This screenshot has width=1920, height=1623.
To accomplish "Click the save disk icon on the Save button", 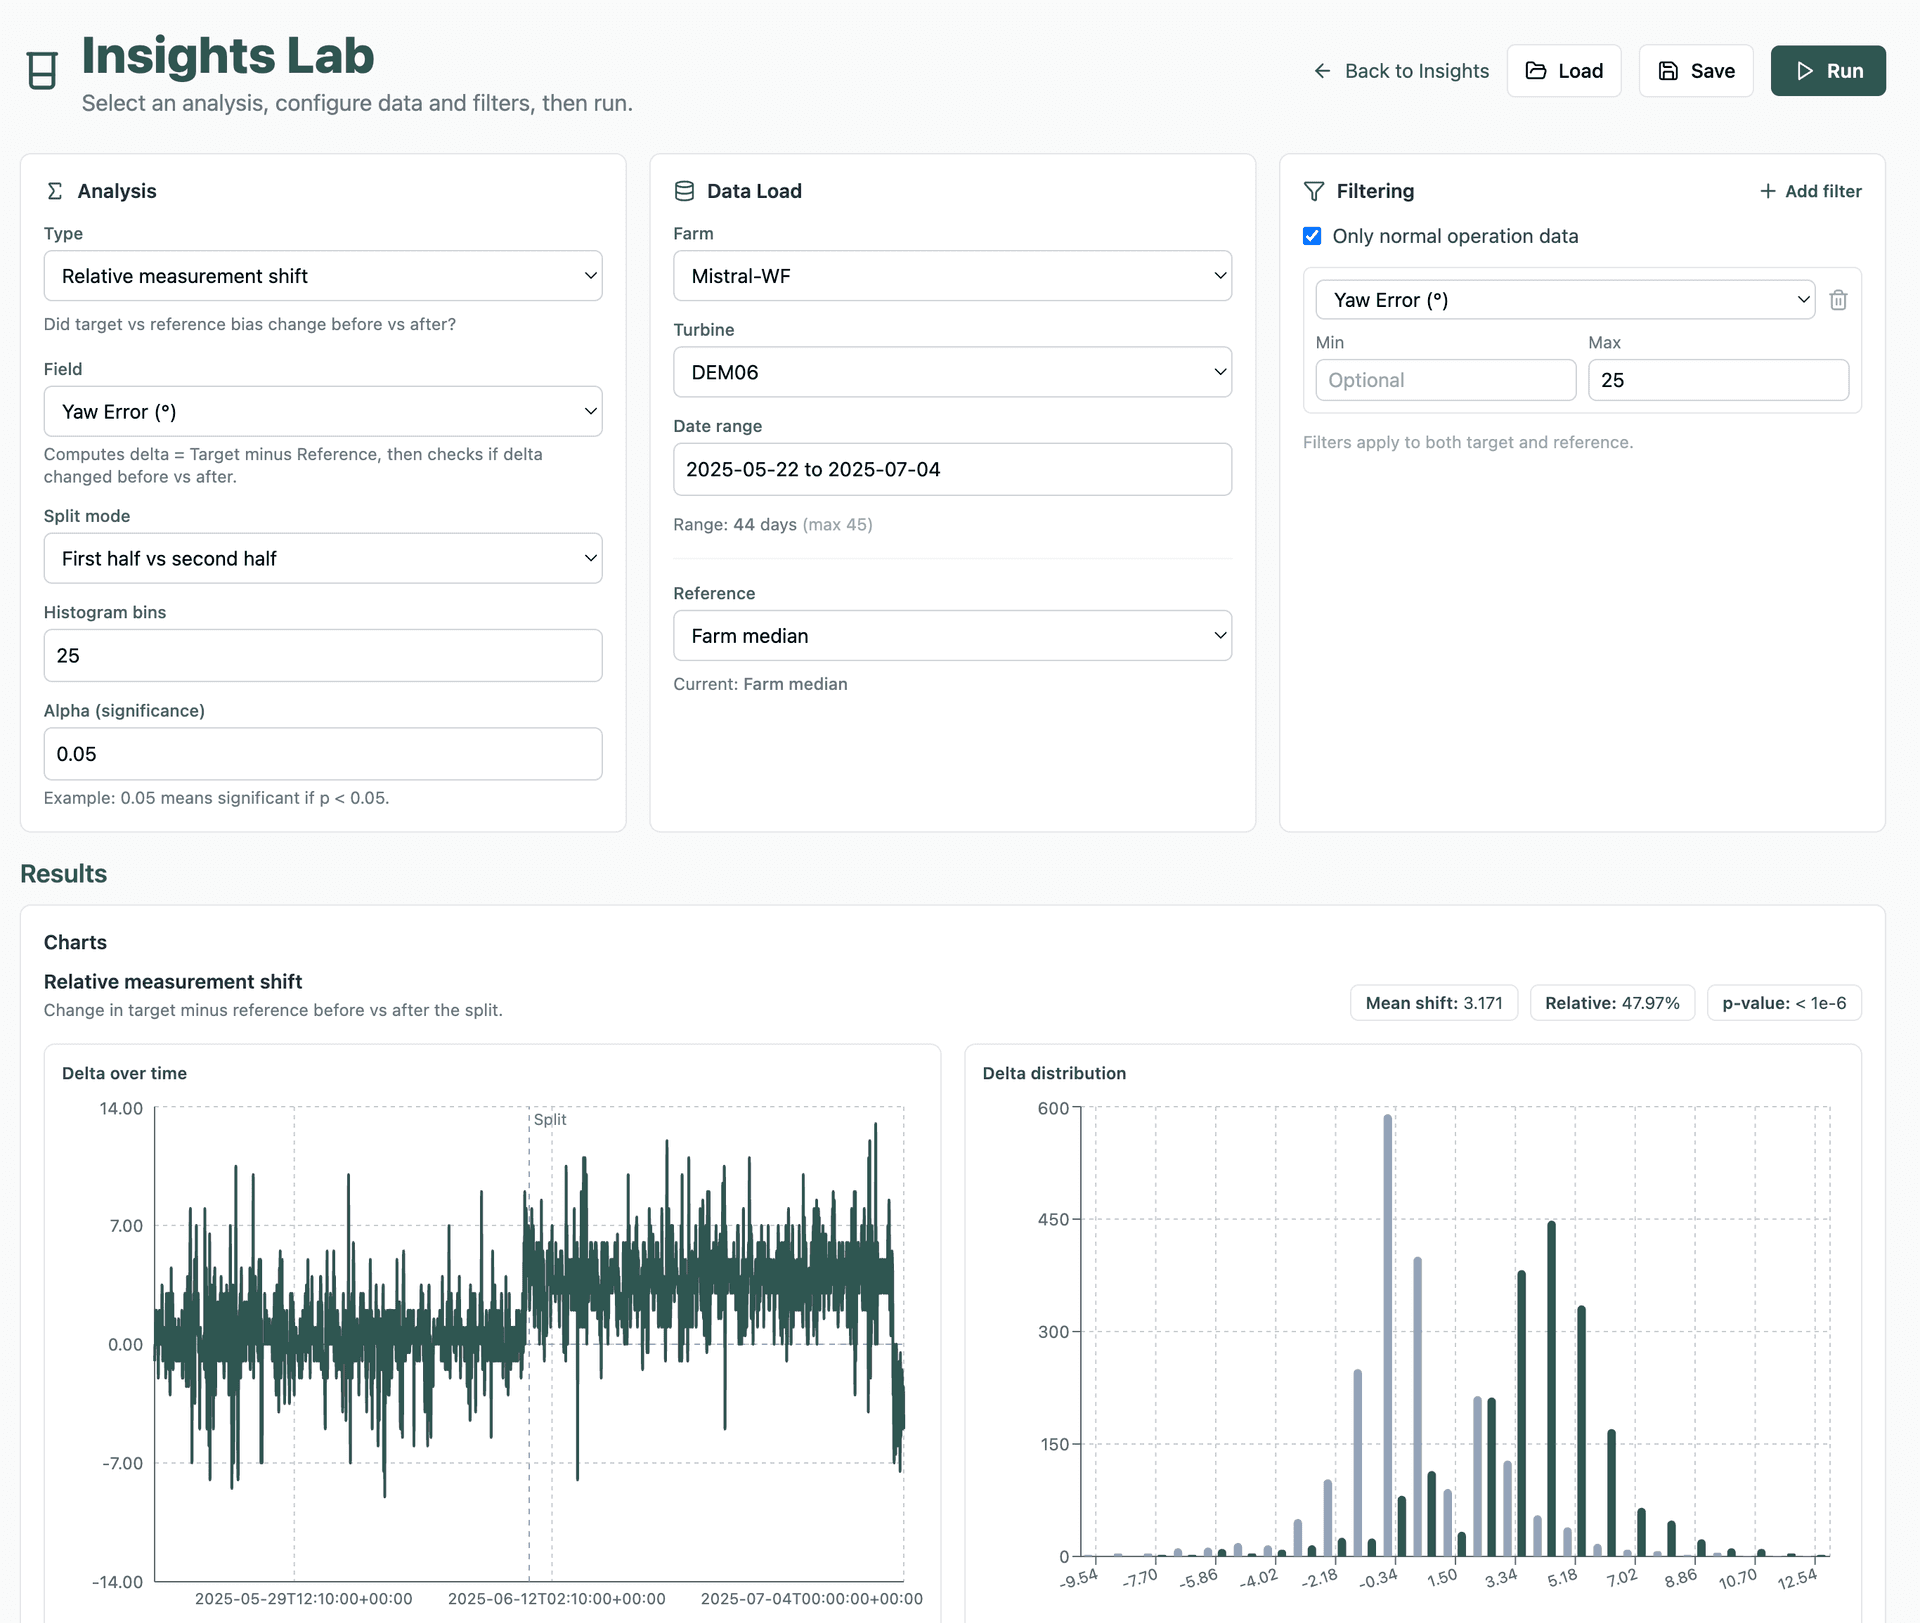I will [1668, 70].
